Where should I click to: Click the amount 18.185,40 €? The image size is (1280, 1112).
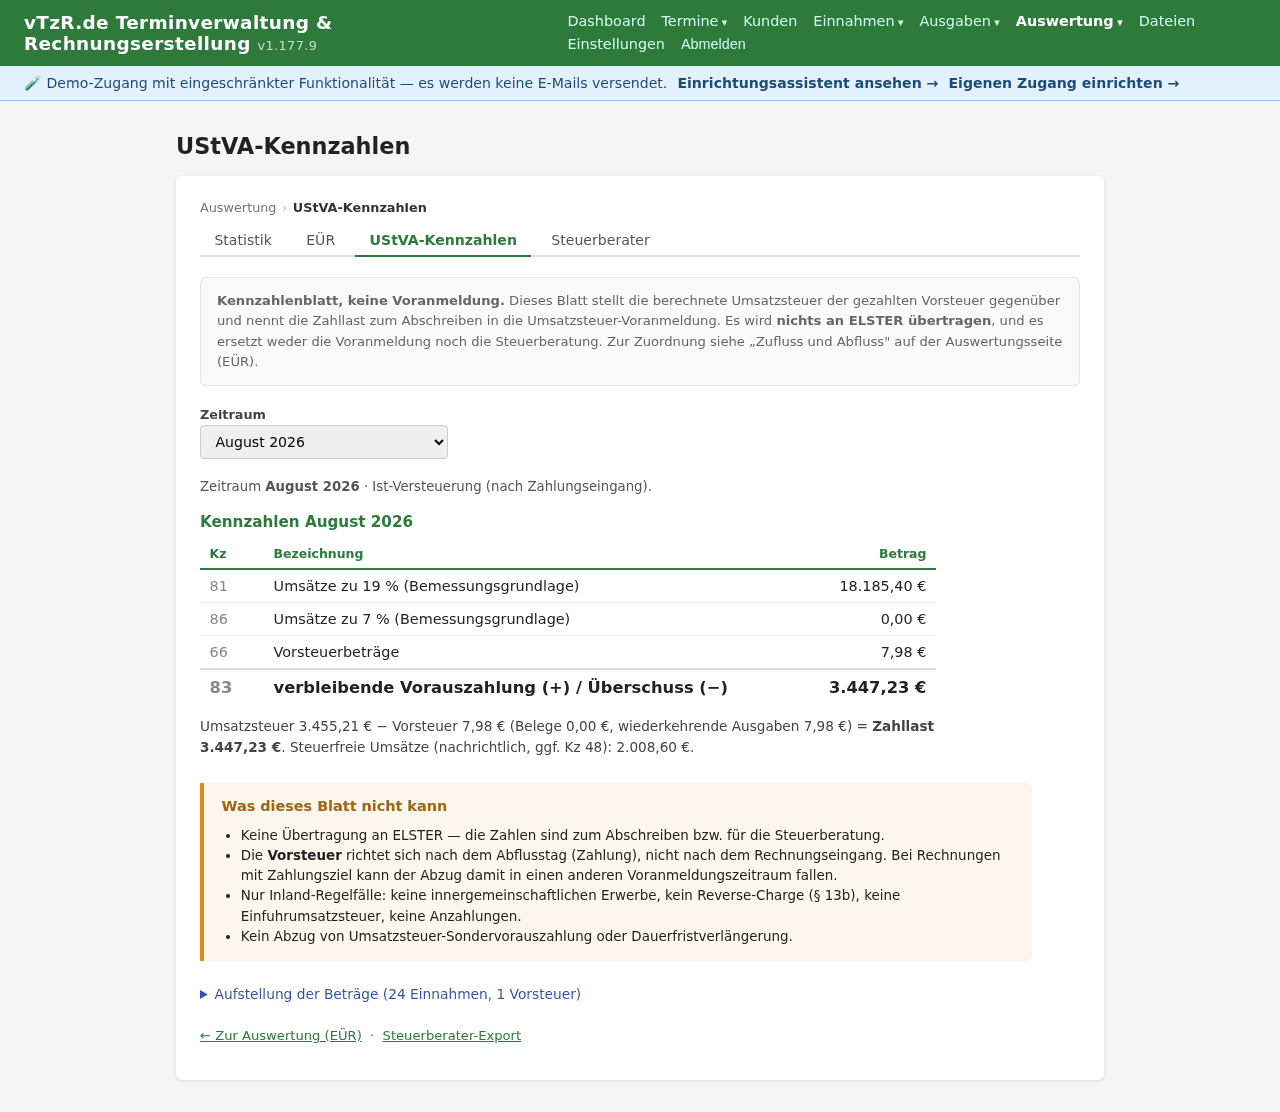882,586
